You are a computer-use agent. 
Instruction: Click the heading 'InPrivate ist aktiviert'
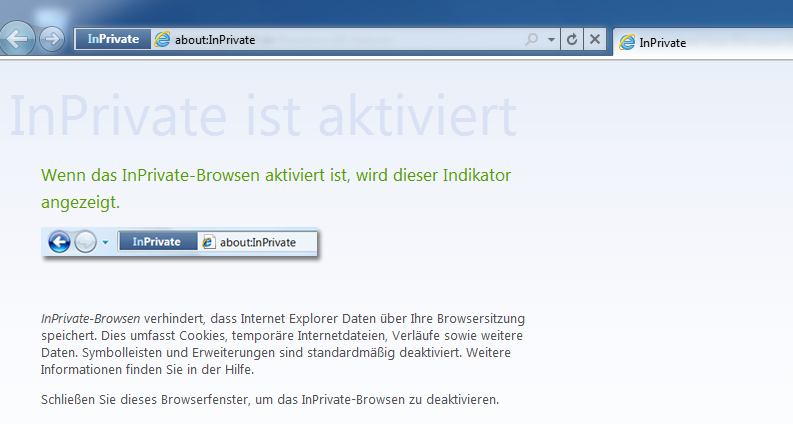pos(263,115)
